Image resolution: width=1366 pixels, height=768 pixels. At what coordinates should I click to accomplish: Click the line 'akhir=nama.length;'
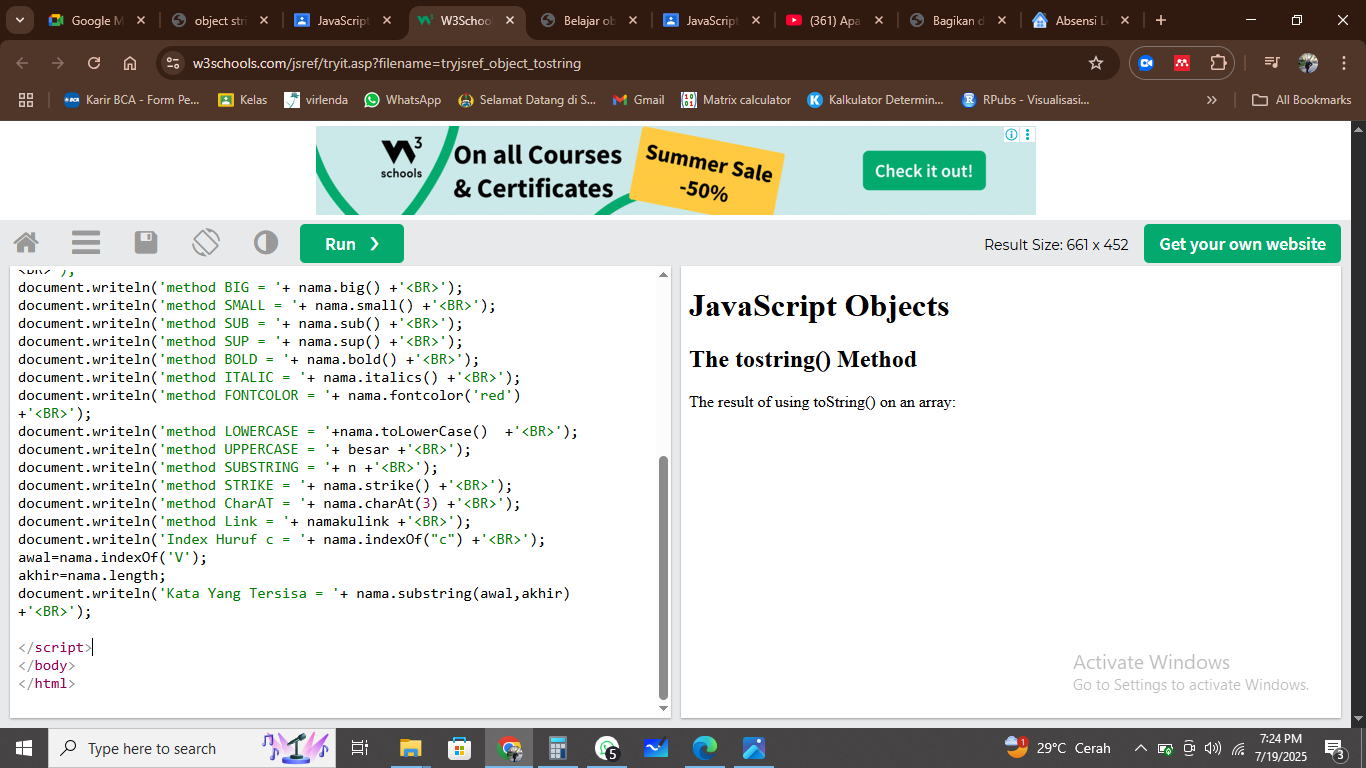tap(92, 575)
